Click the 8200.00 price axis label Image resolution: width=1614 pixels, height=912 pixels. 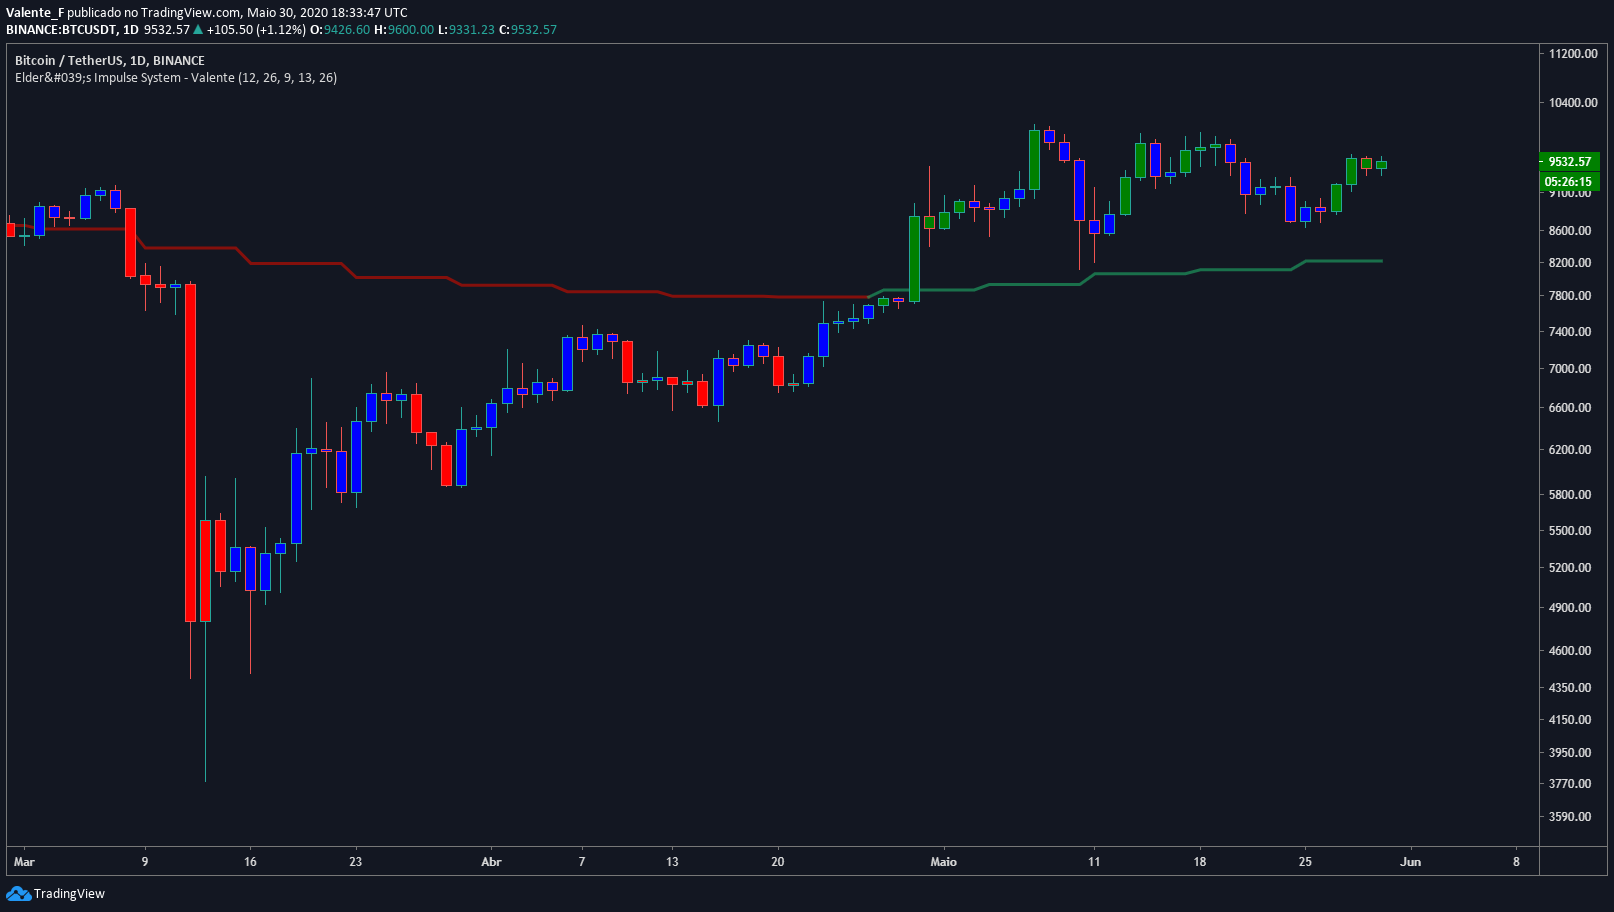tap(1570, 263)
